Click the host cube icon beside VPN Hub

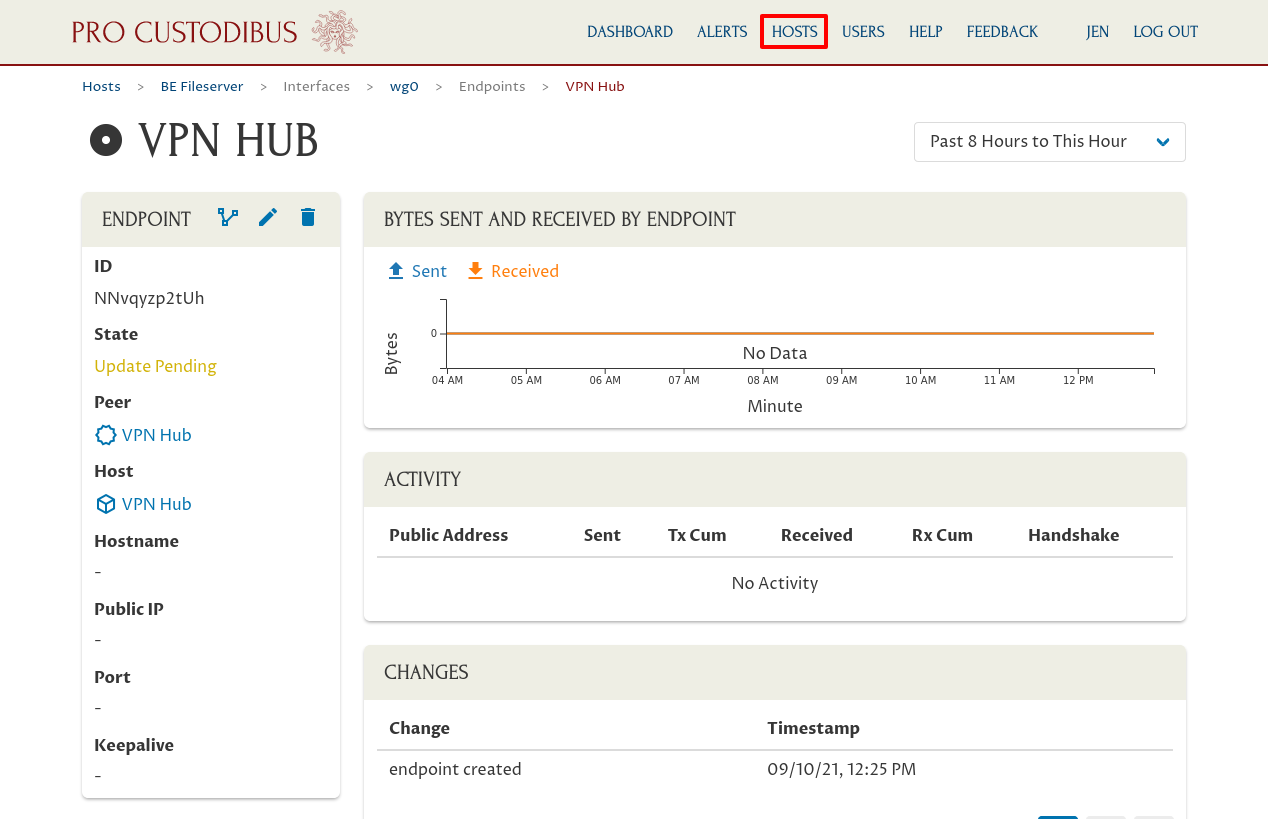pyautogui.click(x=105, y=504)
